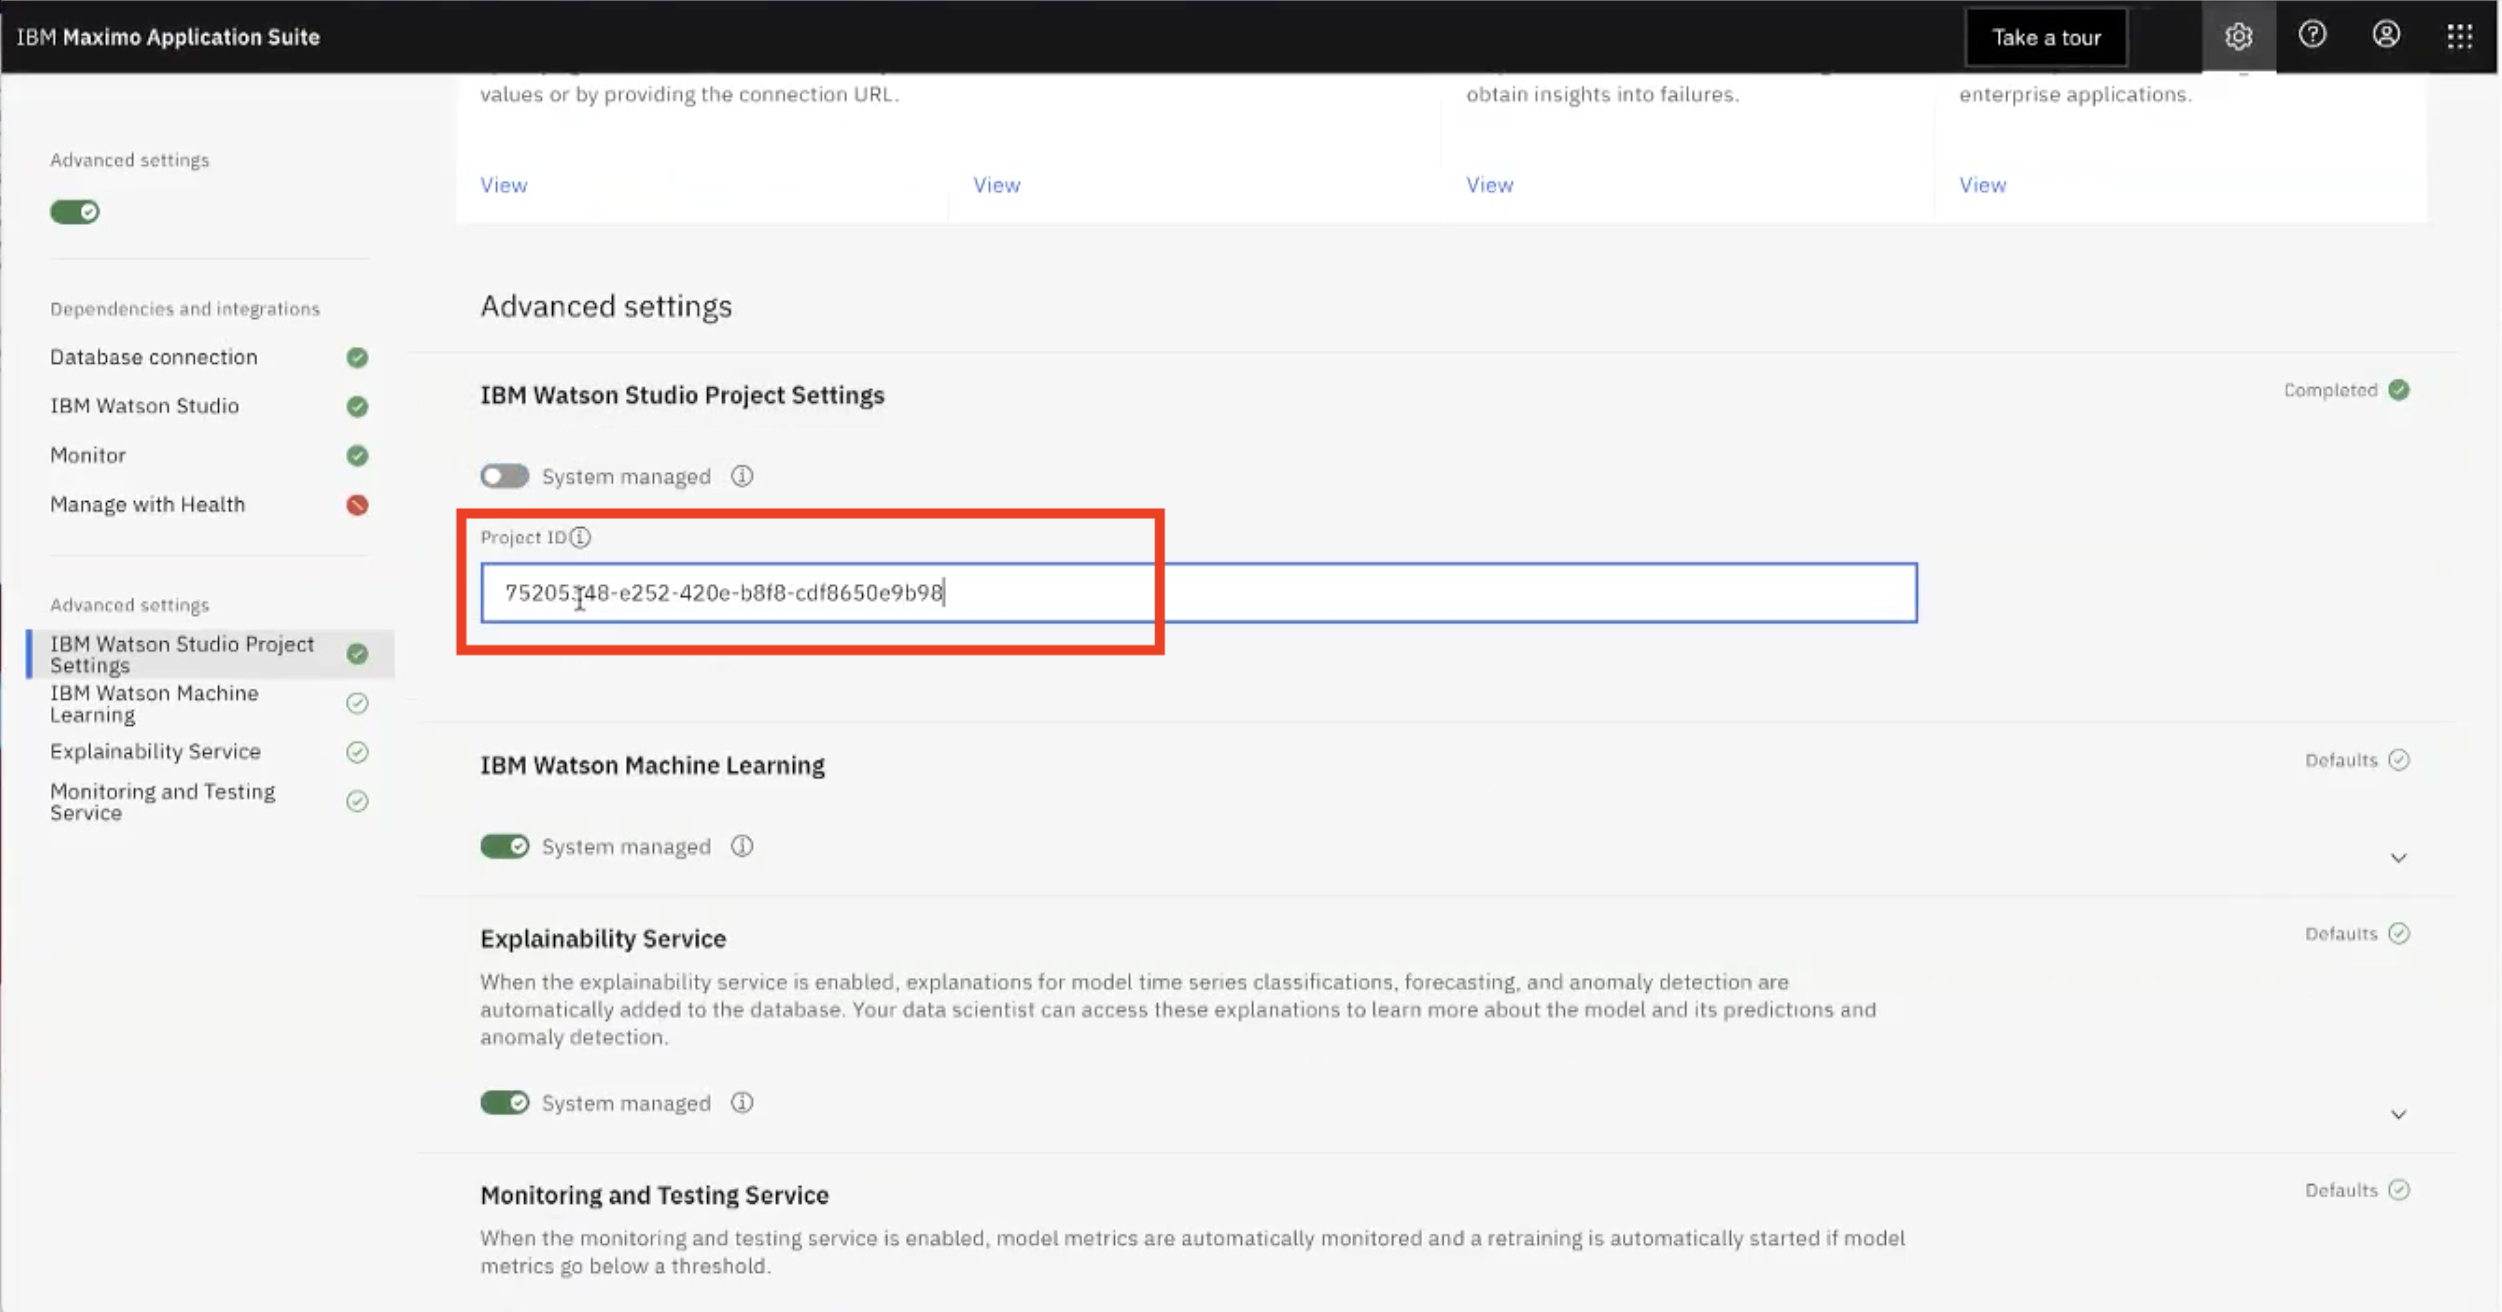Click Defaults check icon for Explainability Service
The height and width of the screenshot is (1312, 2502).
[x=2398, y=933]
